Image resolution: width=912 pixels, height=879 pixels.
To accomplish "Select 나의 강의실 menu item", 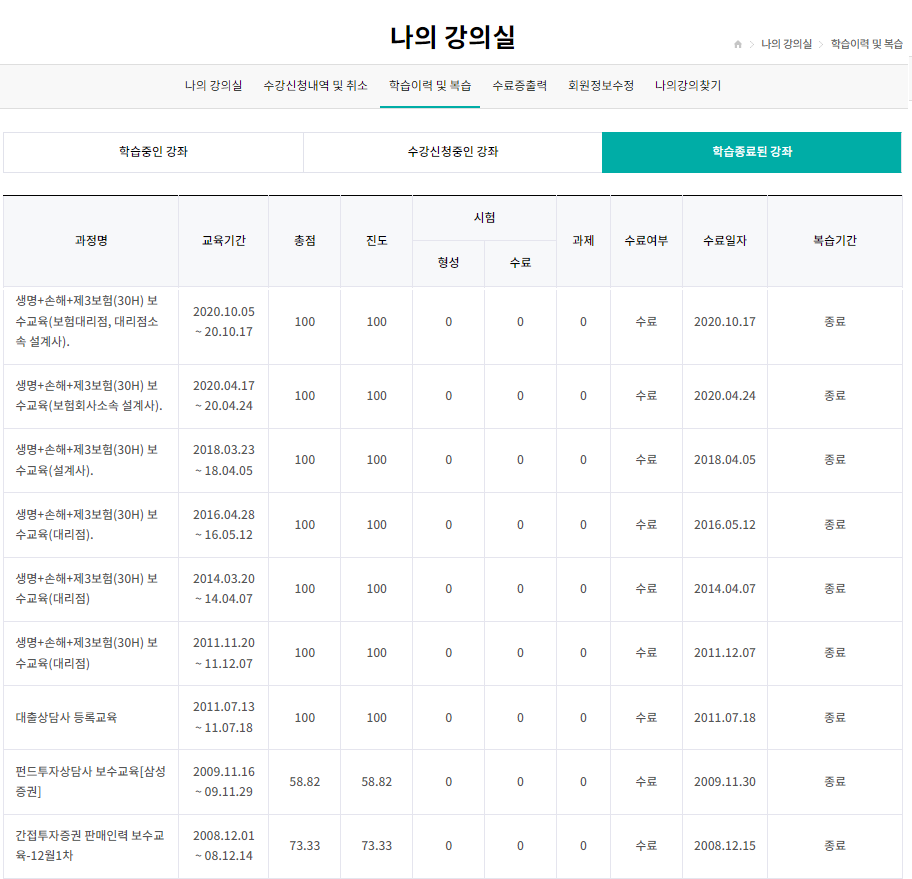I will 213,86.
